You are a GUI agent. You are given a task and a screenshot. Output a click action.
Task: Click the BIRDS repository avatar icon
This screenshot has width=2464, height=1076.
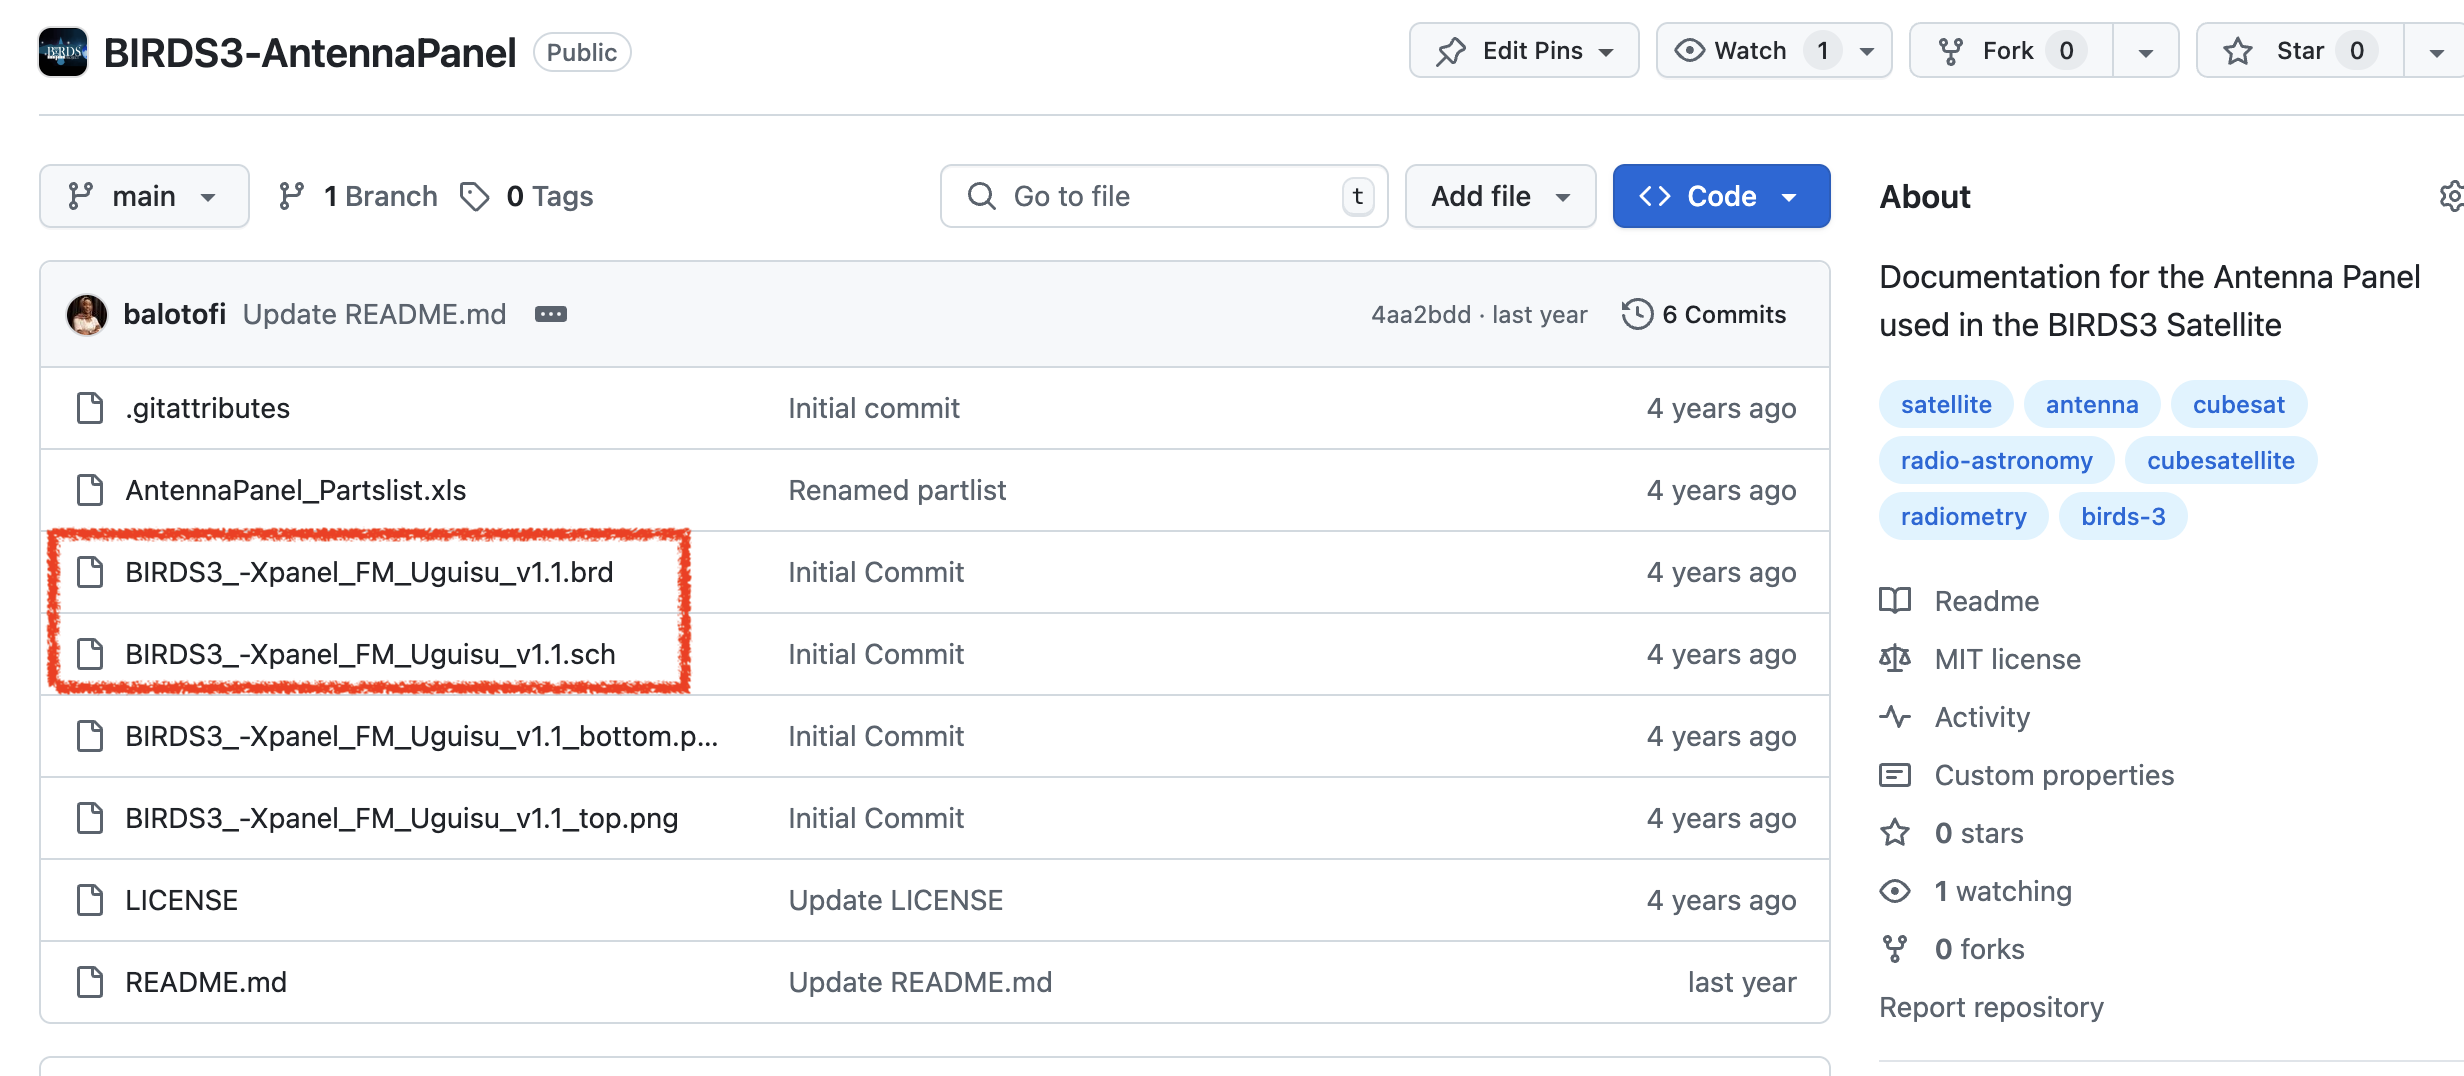pyautogui.click(x=63, y=52)
